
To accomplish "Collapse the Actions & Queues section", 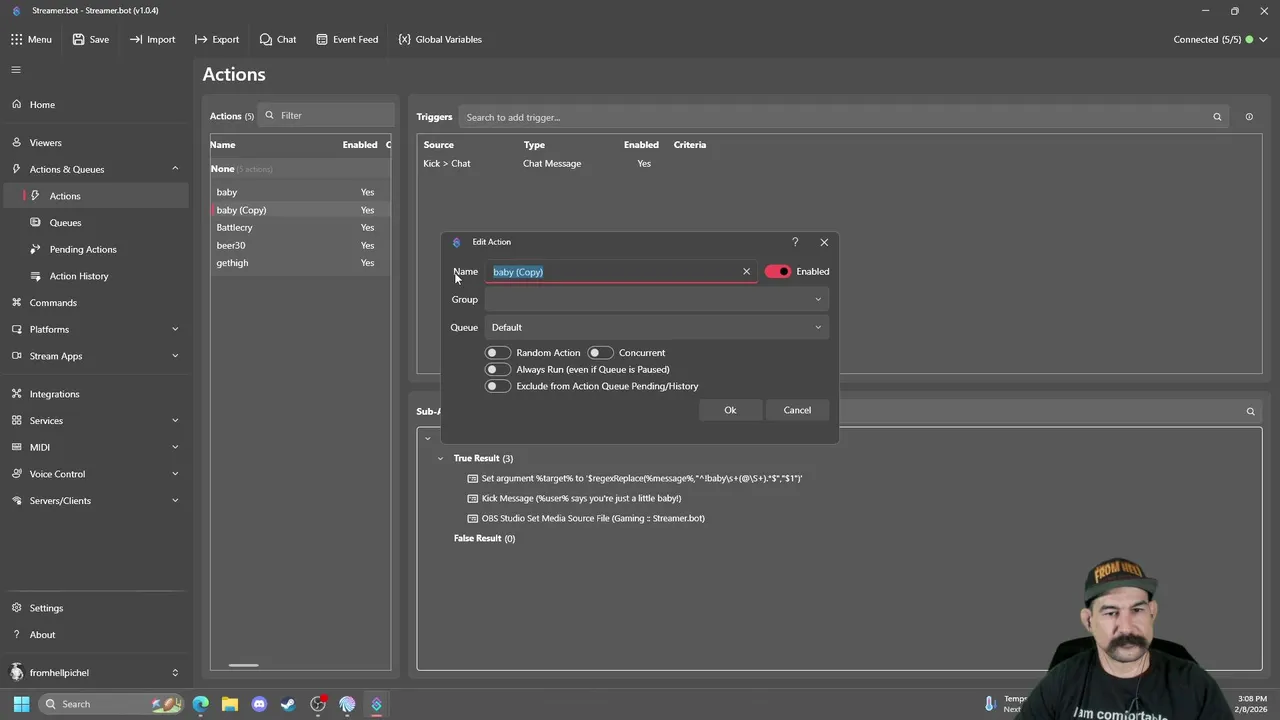I will [95, 169].
